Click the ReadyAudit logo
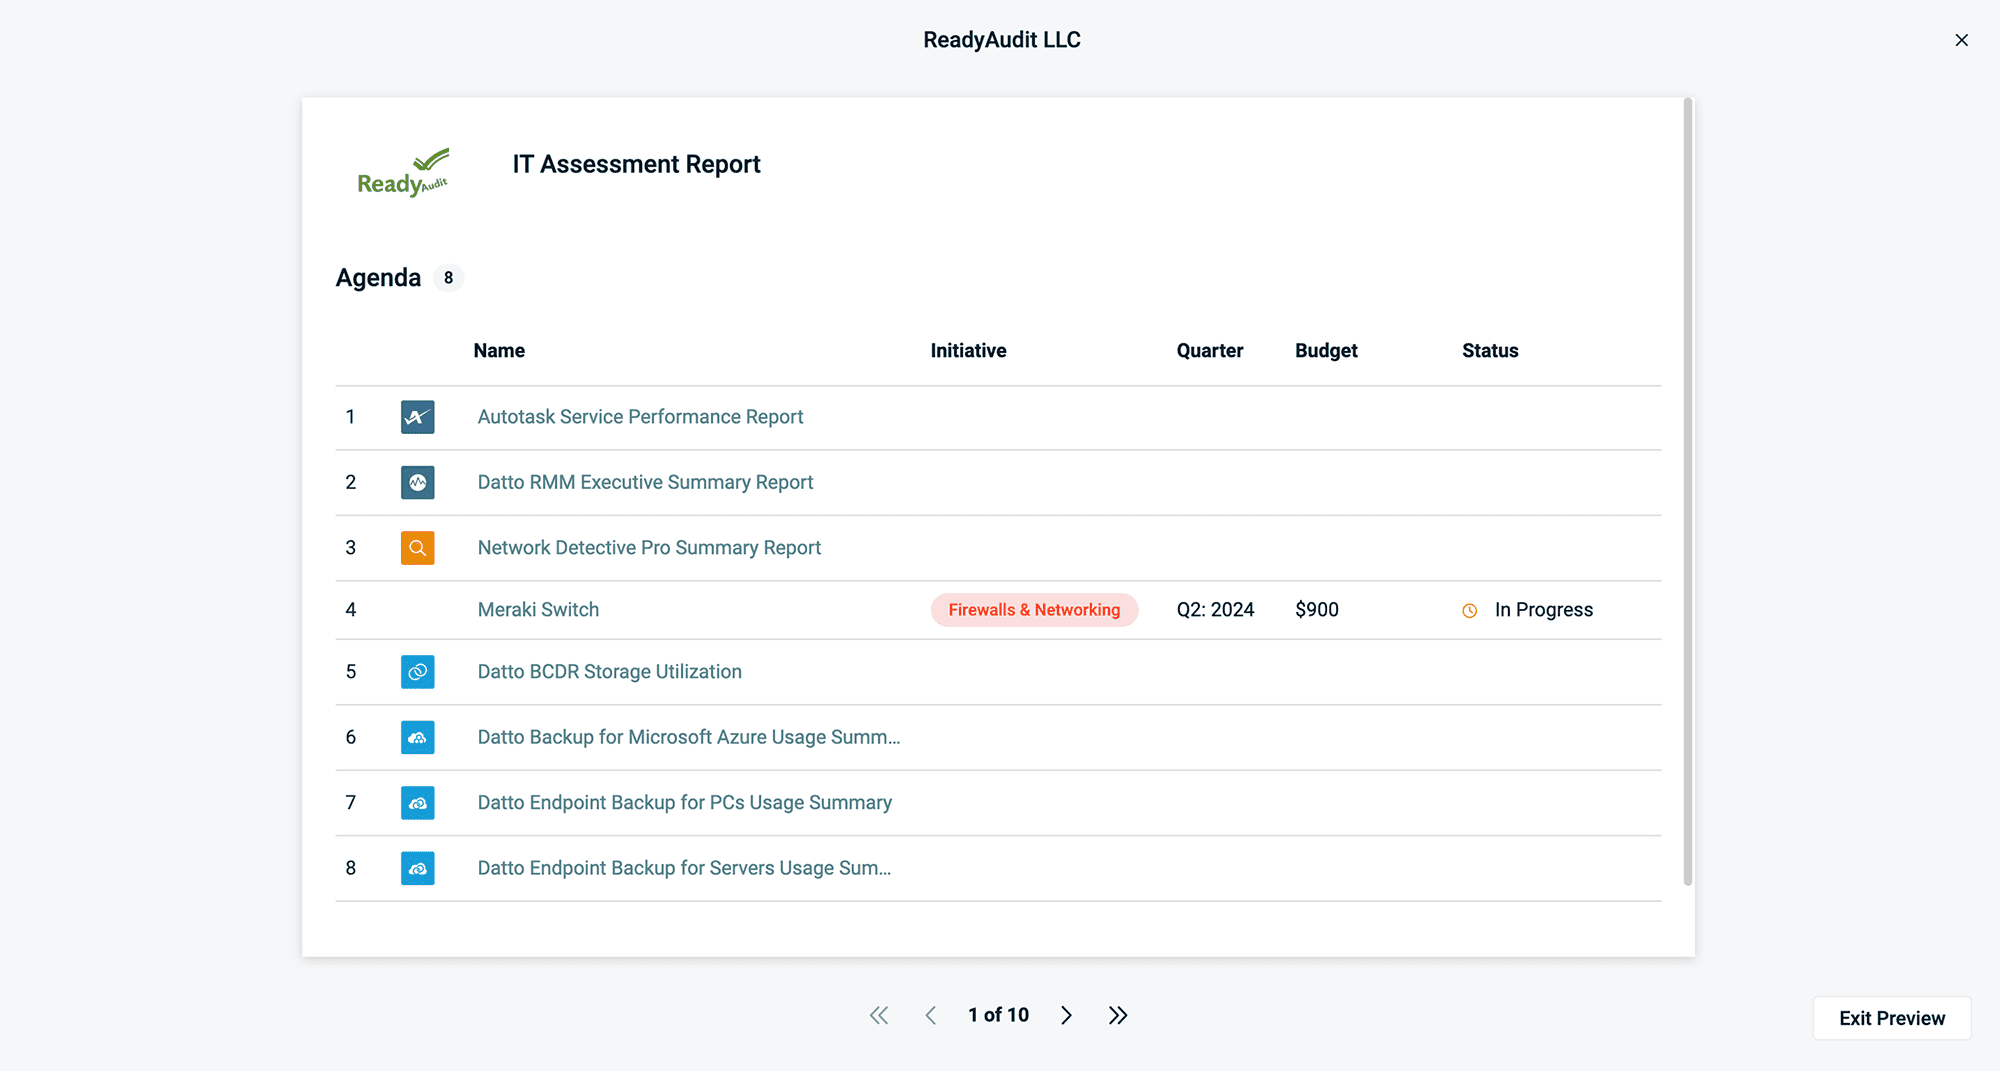The image size is (2000, 1071). (402, 172)
